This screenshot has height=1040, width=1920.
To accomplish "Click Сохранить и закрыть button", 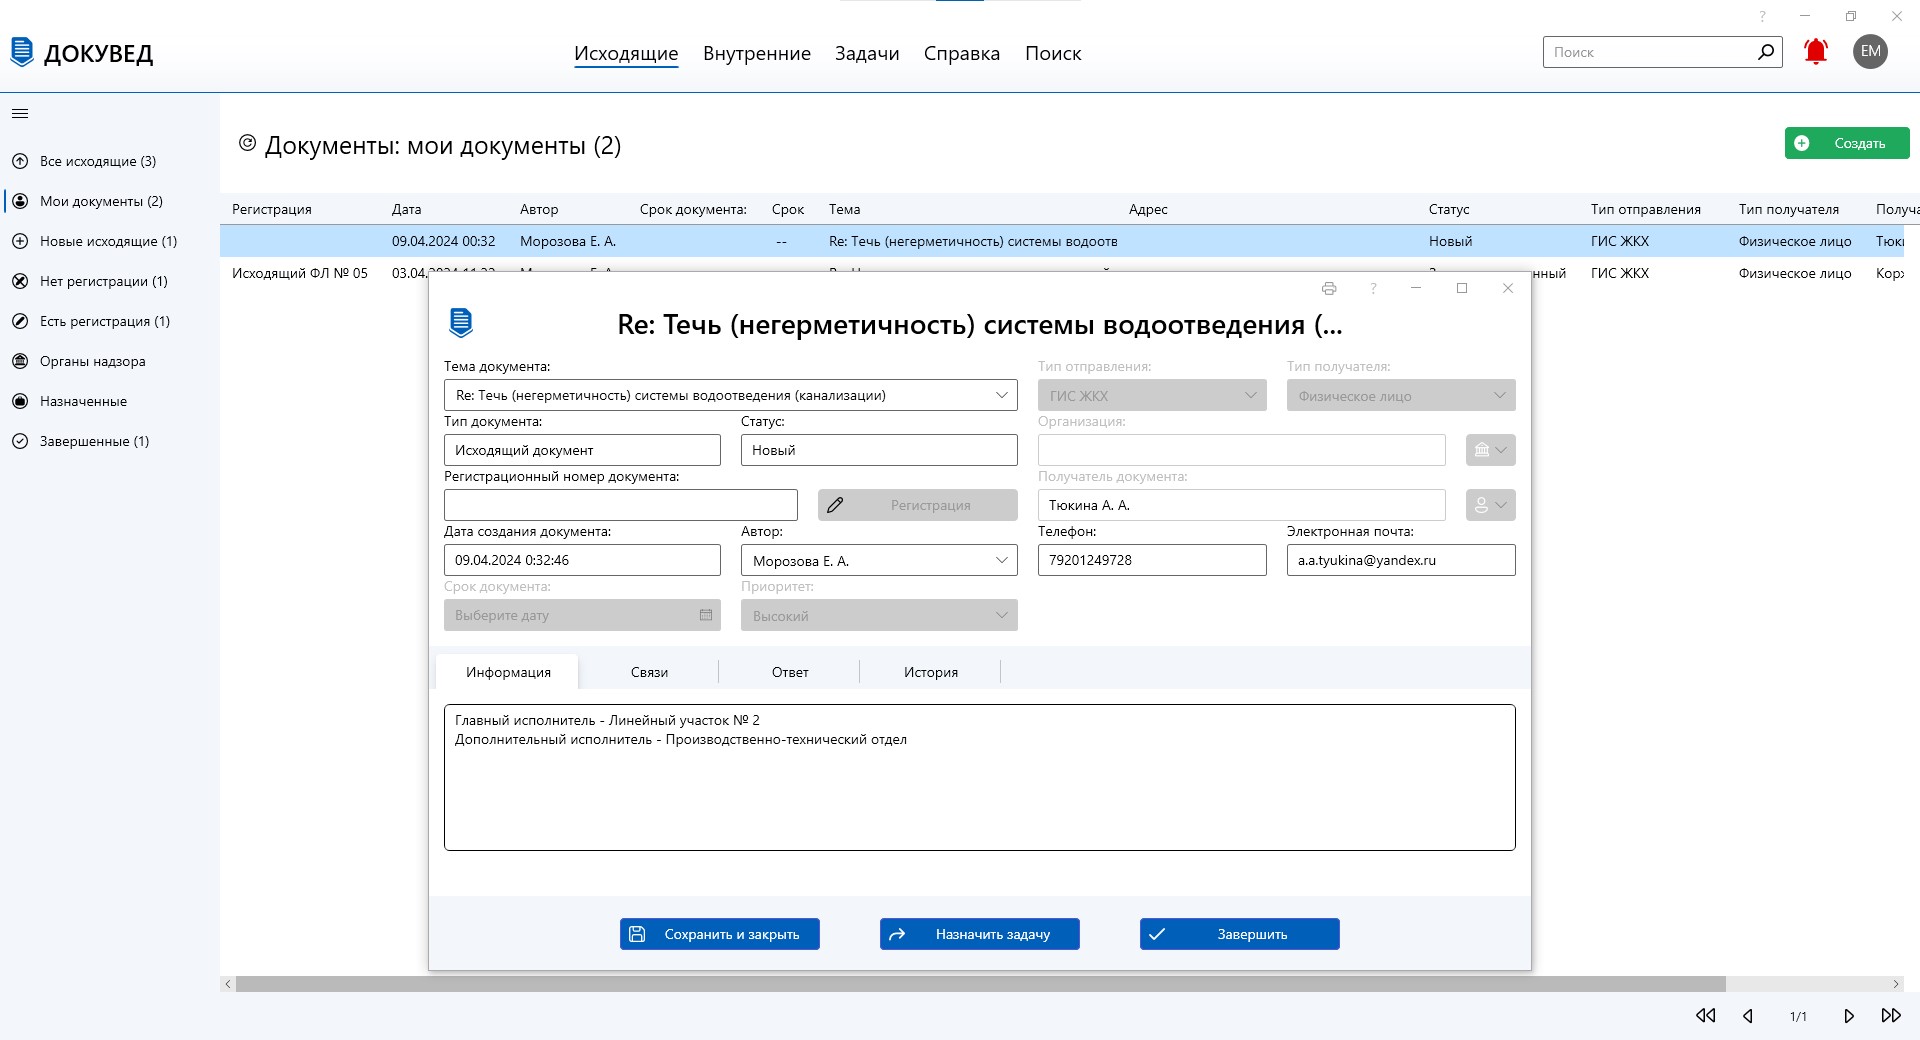I will coord(720,934).
